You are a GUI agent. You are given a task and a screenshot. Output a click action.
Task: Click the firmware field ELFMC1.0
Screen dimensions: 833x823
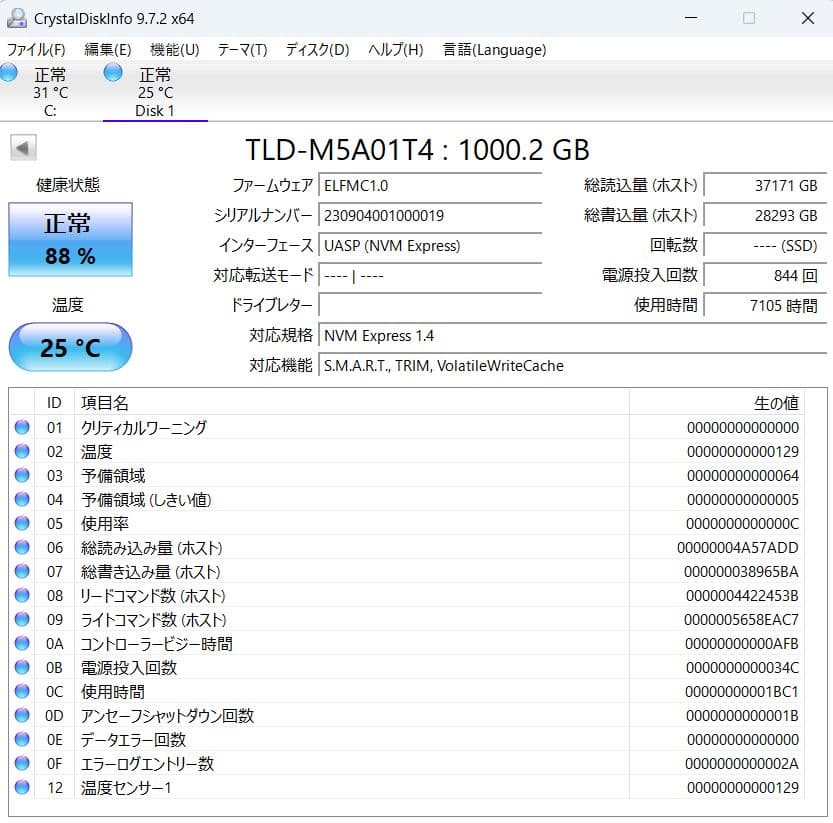click(x=430, y=186)
